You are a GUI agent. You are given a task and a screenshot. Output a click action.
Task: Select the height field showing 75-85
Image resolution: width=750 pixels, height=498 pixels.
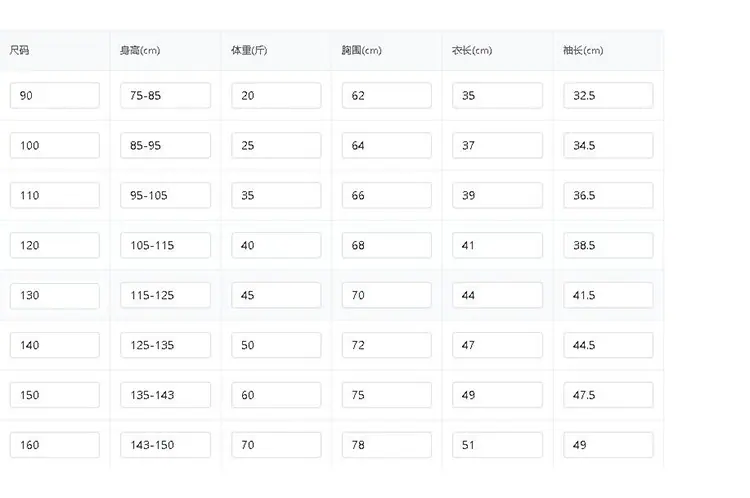point(165,96)
